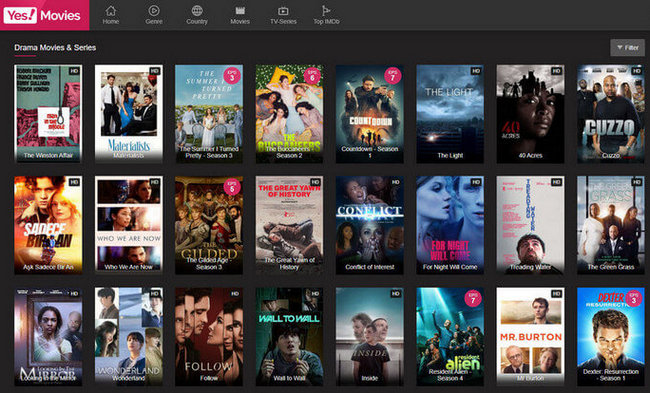Click the Drama Movies & Series heading
Viewport: 650px width, 393px height.
(x=55, y=48)
